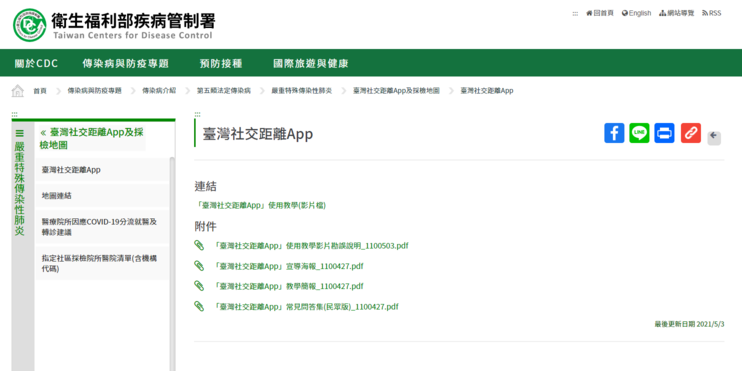Image resolution: width=742 pixels, height=371 pixels.
Task: Select 地圖連結 in sidebar menu
Action: (102, 195)
